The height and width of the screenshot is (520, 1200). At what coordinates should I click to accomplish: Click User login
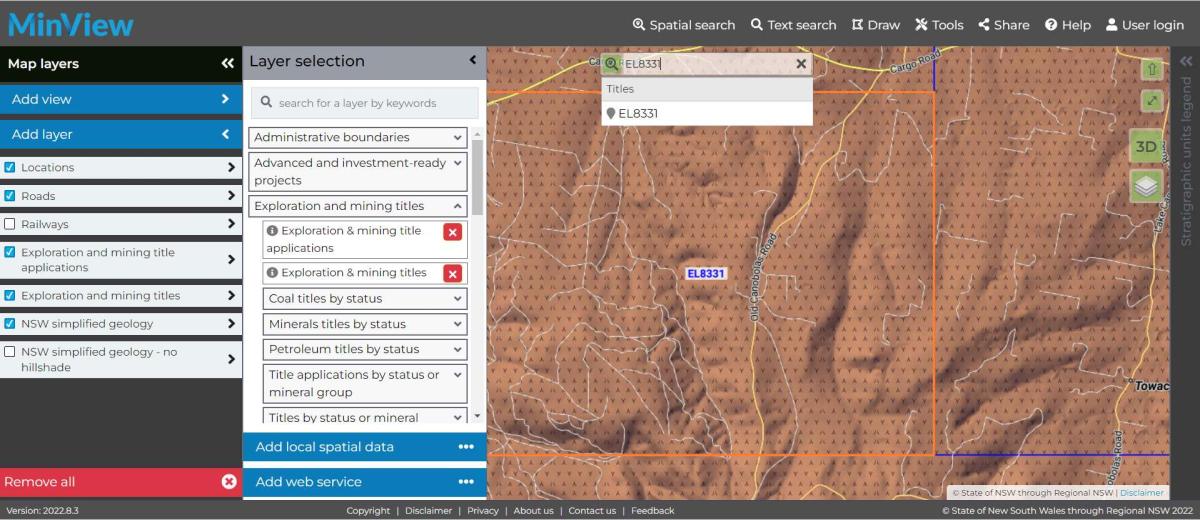pos(1144,25)
